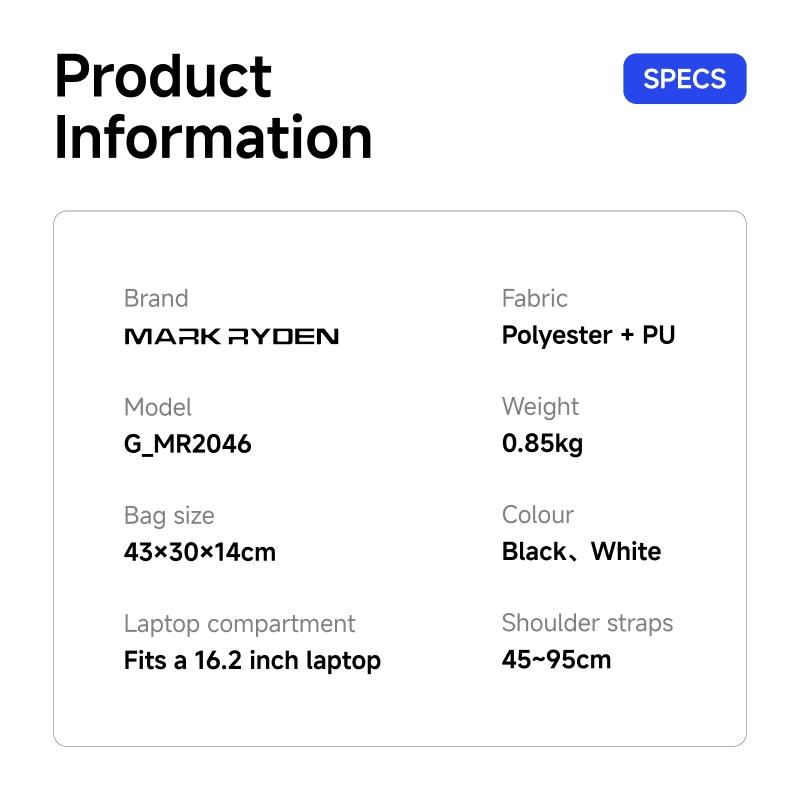The height and width of the screenshot is (800, 800).
Task: Select the Fits a 16.2 inch laptop text
Action: tap(253, 661)
